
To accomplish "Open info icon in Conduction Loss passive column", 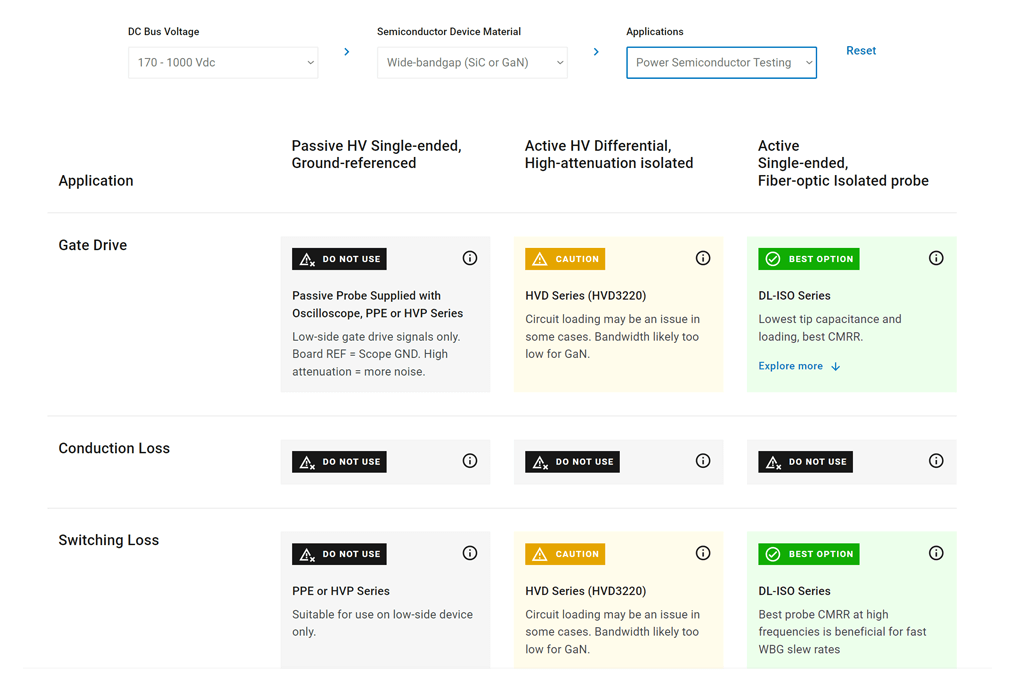I will (x=470, y=461).
